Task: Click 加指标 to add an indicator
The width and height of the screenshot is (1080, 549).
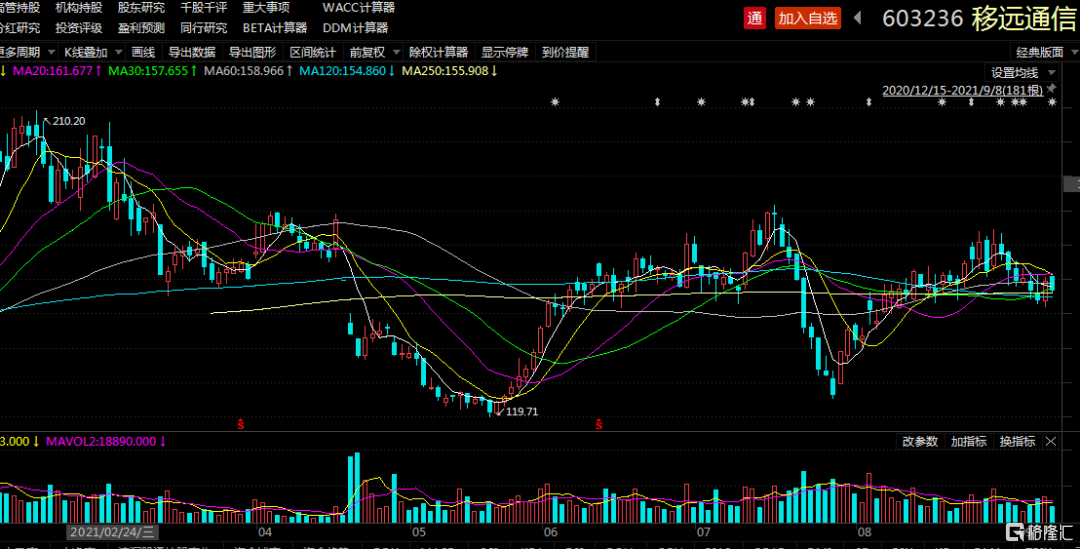Action: (968, 442)
